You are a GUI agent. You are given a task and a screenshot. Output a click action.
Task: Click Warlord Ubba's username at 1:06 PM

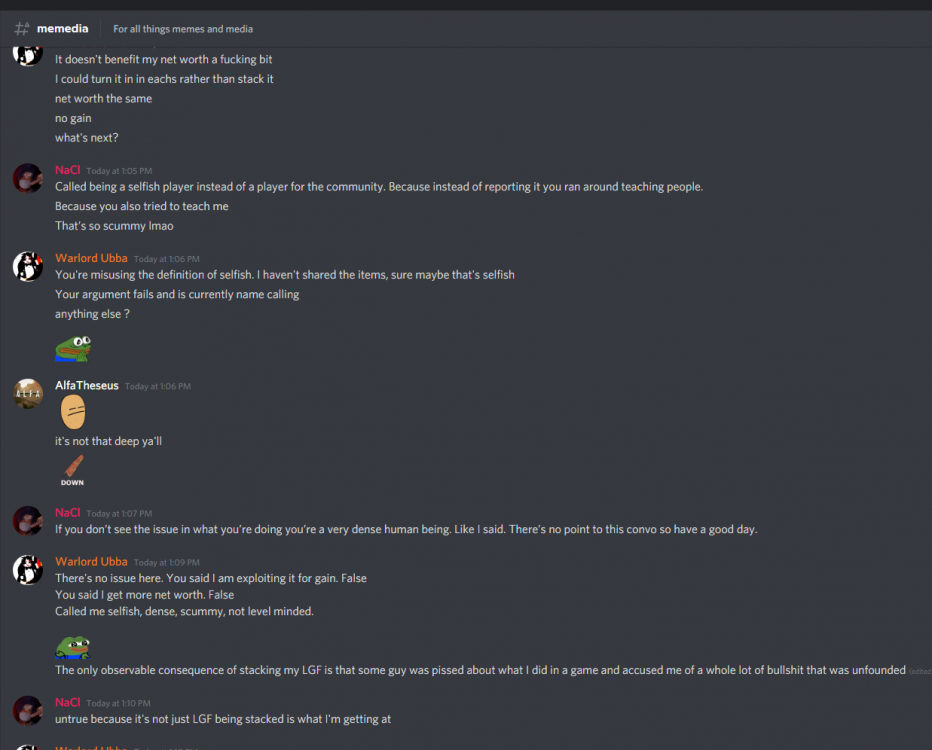tap(91, 258)
